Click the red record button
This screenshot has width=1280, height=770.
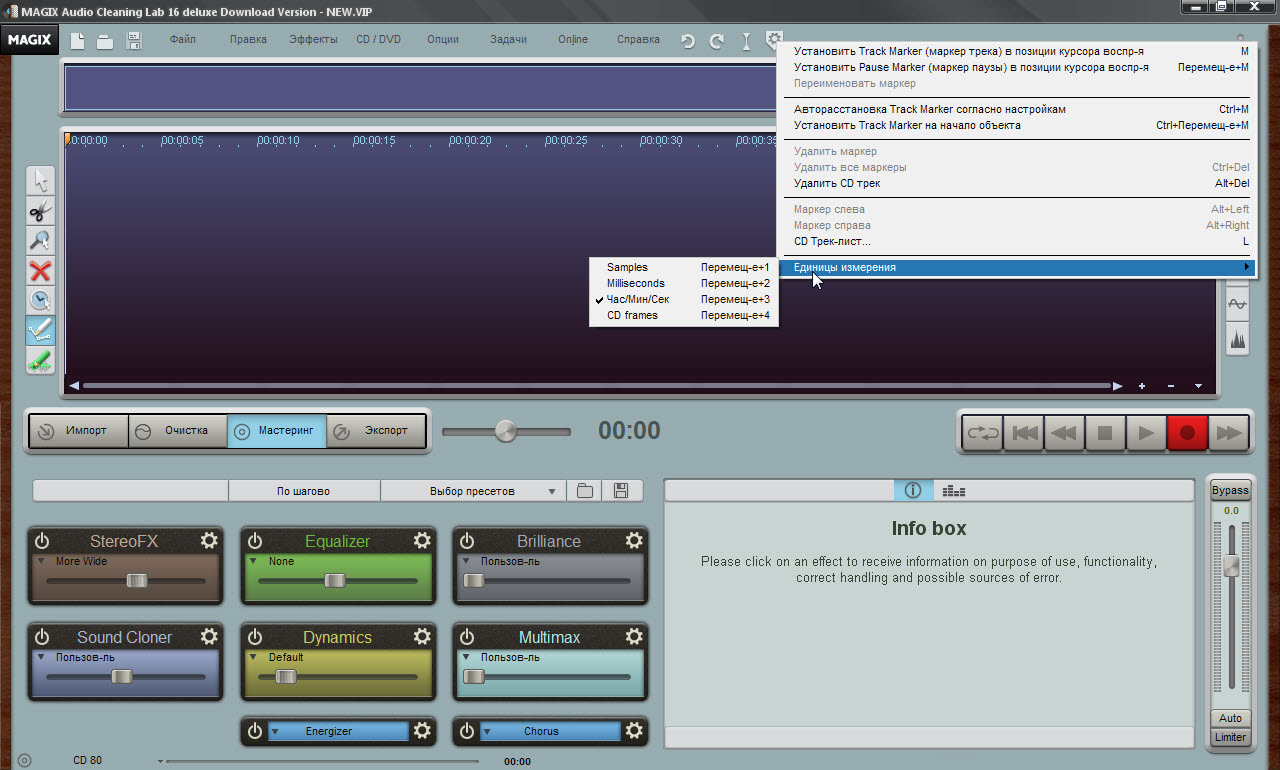1187,433
